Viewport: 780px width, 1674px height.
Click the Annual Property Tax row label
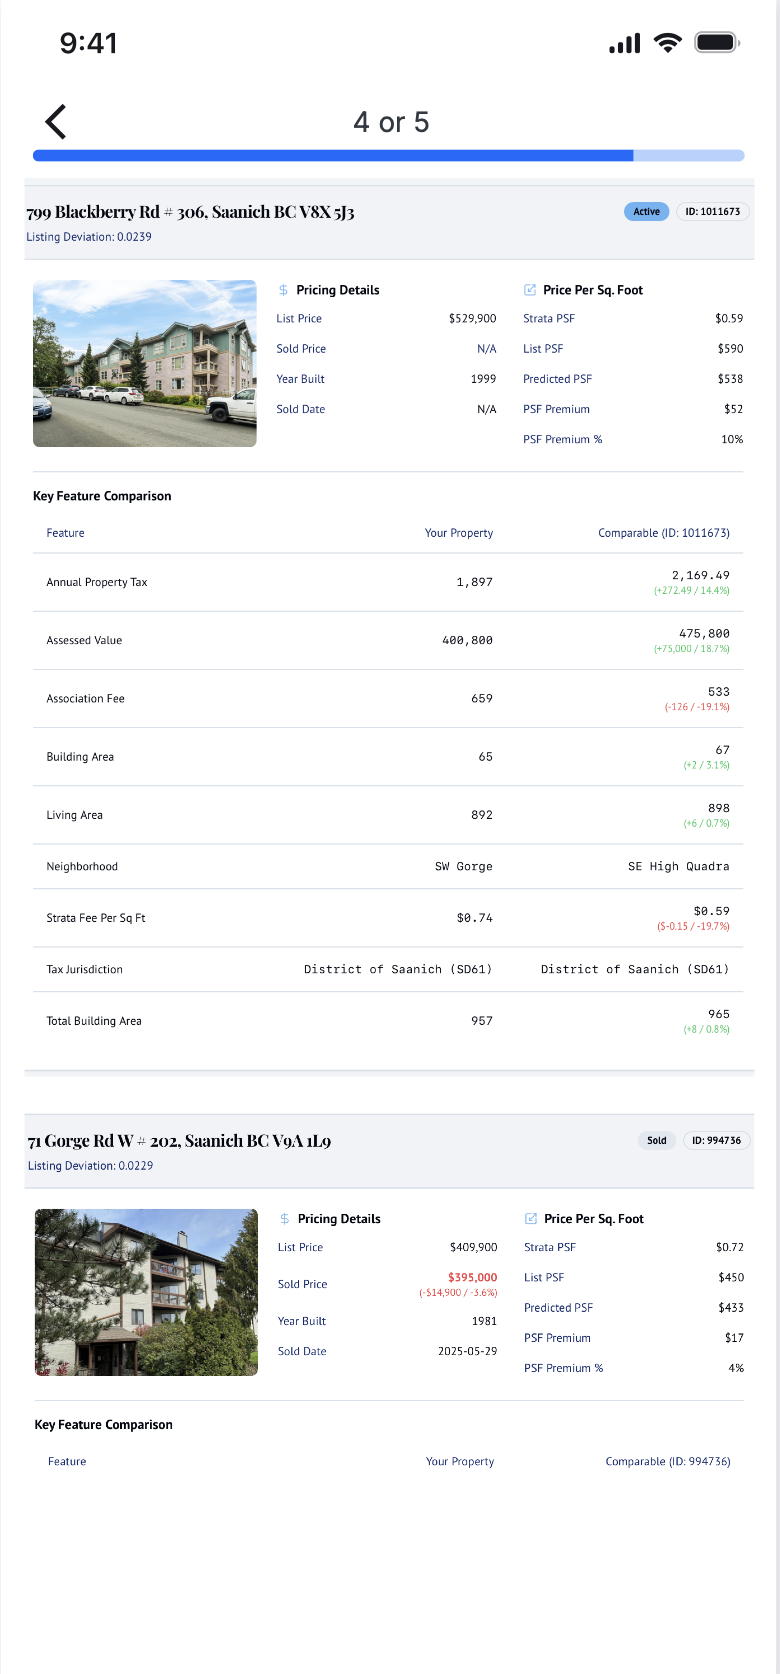point(97,582)
